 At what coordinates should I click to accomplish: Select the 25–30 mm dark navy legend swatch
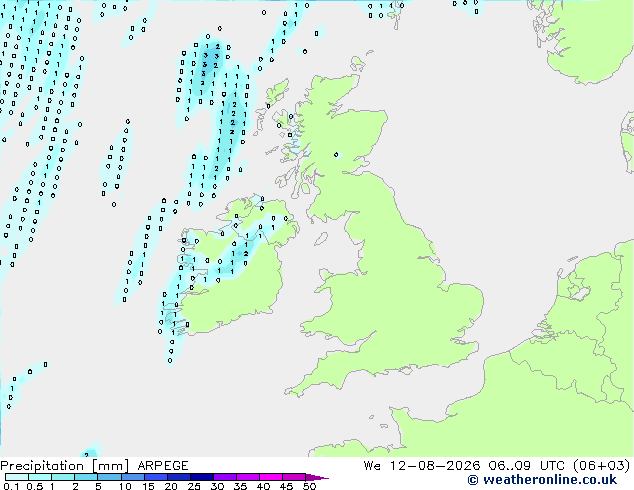pos(202,477)
